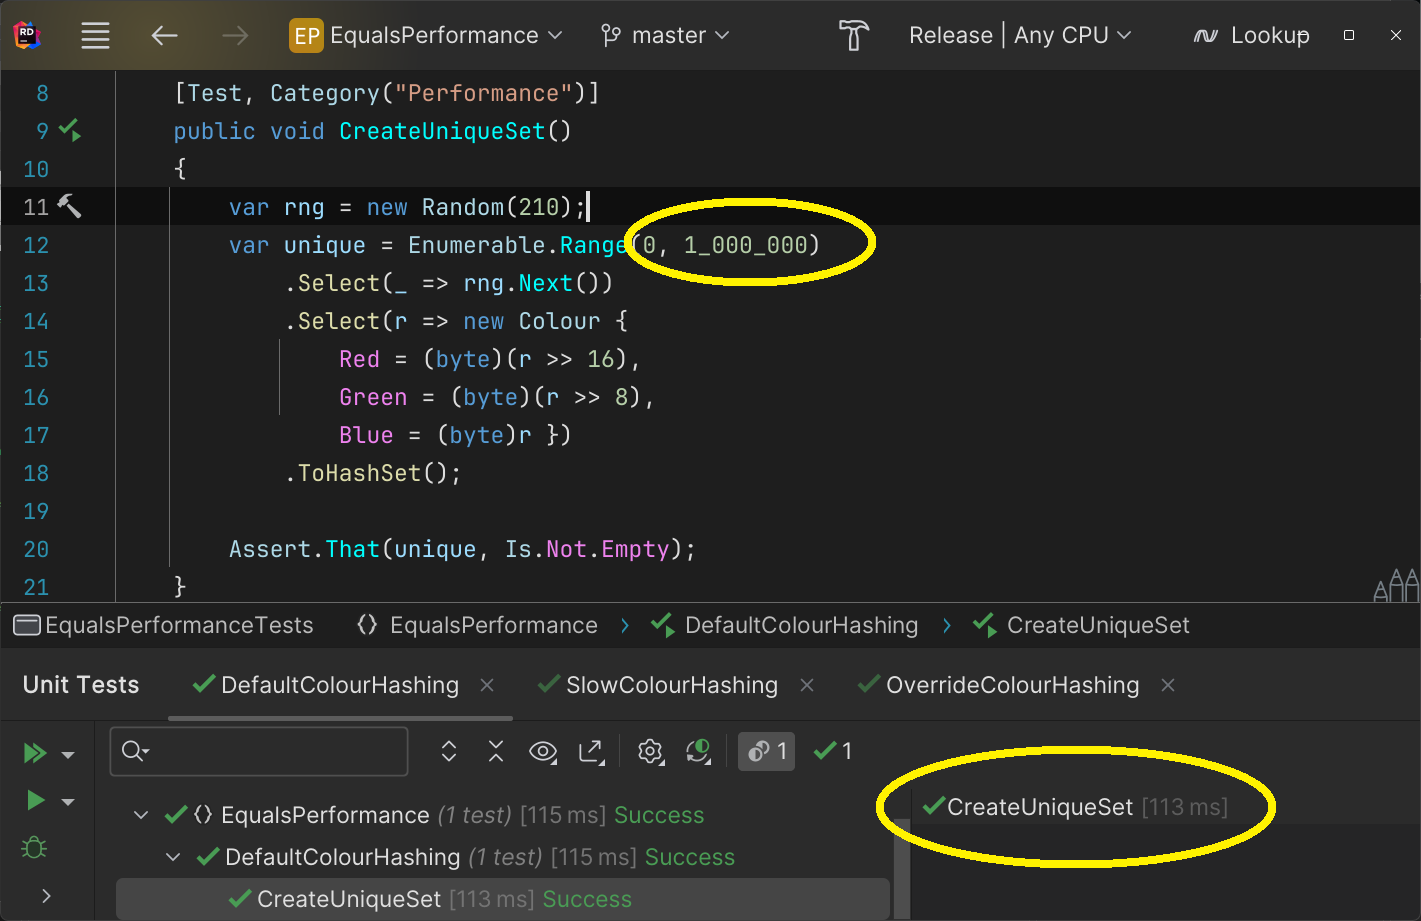Toggle the all tests count filter
Image resolution: width=1421 pixels, height=921 pixels.
(767, 751)
